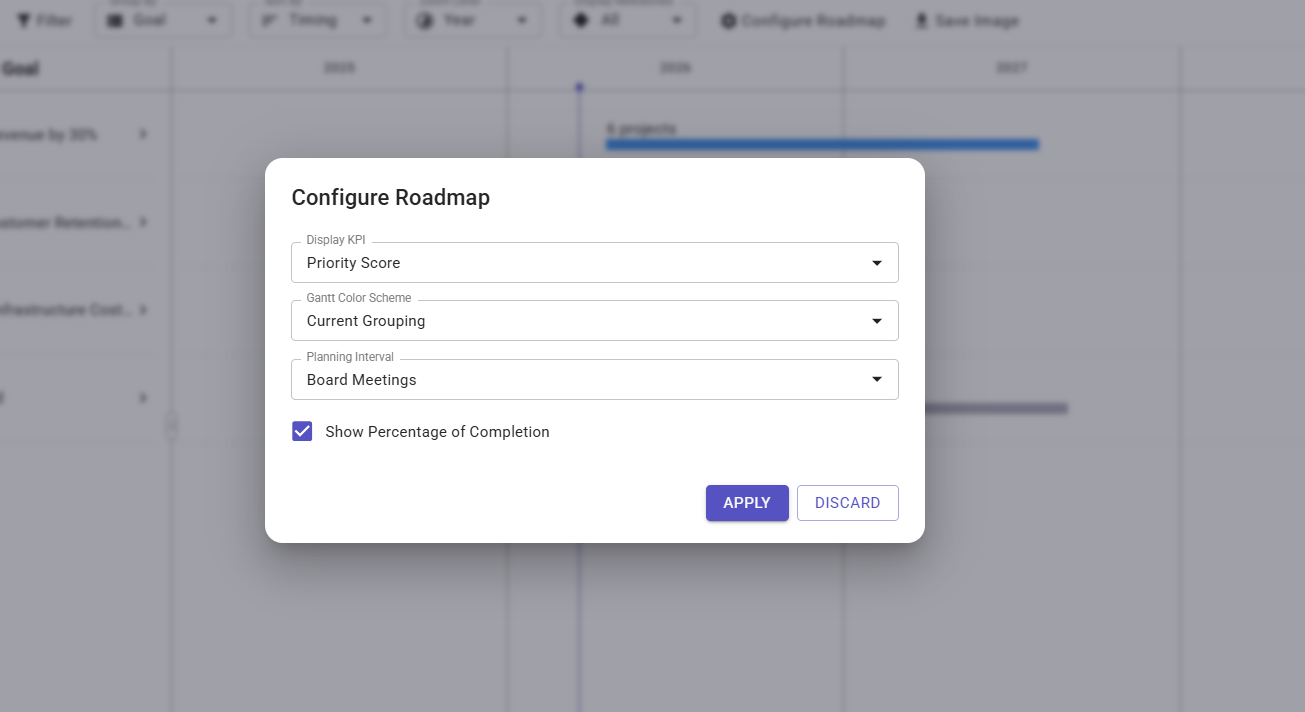
Task: Expand the Infrastructure Cost goal row chevron
Action: [143, 310]
